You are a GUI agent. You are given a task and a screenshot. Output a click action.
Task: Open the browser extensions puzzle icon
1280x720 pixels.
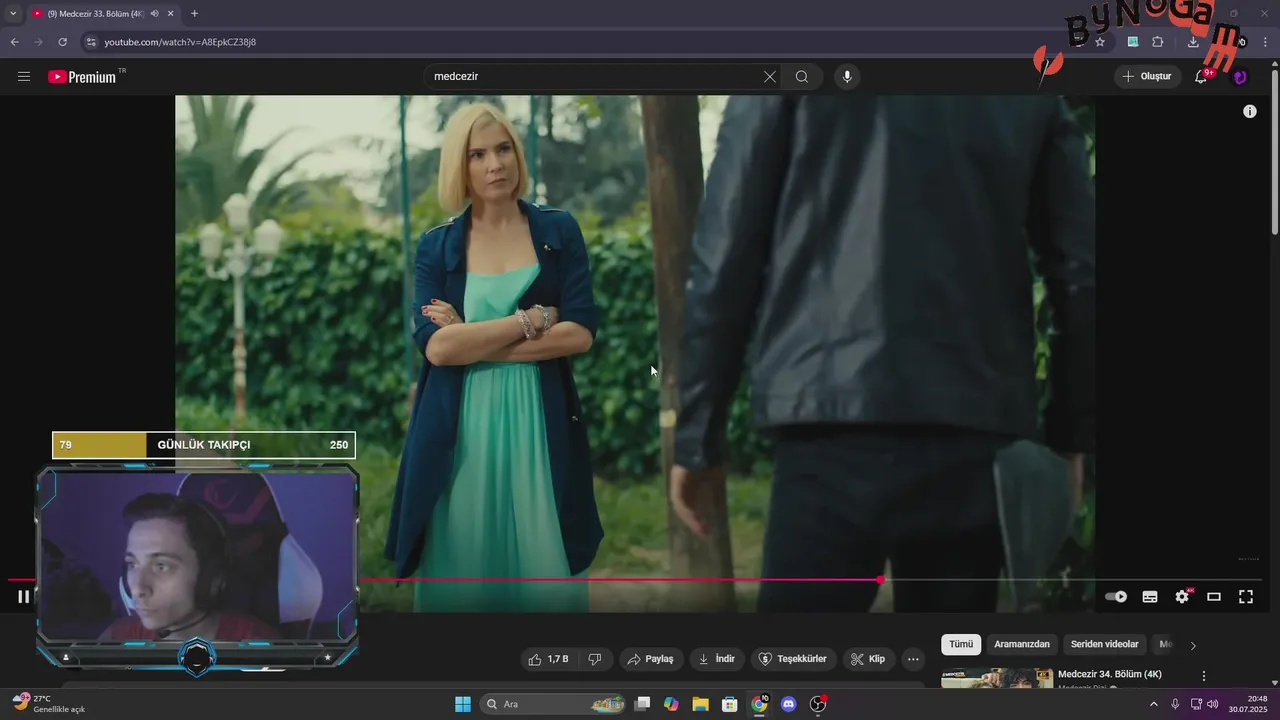tap(1158, 42)
